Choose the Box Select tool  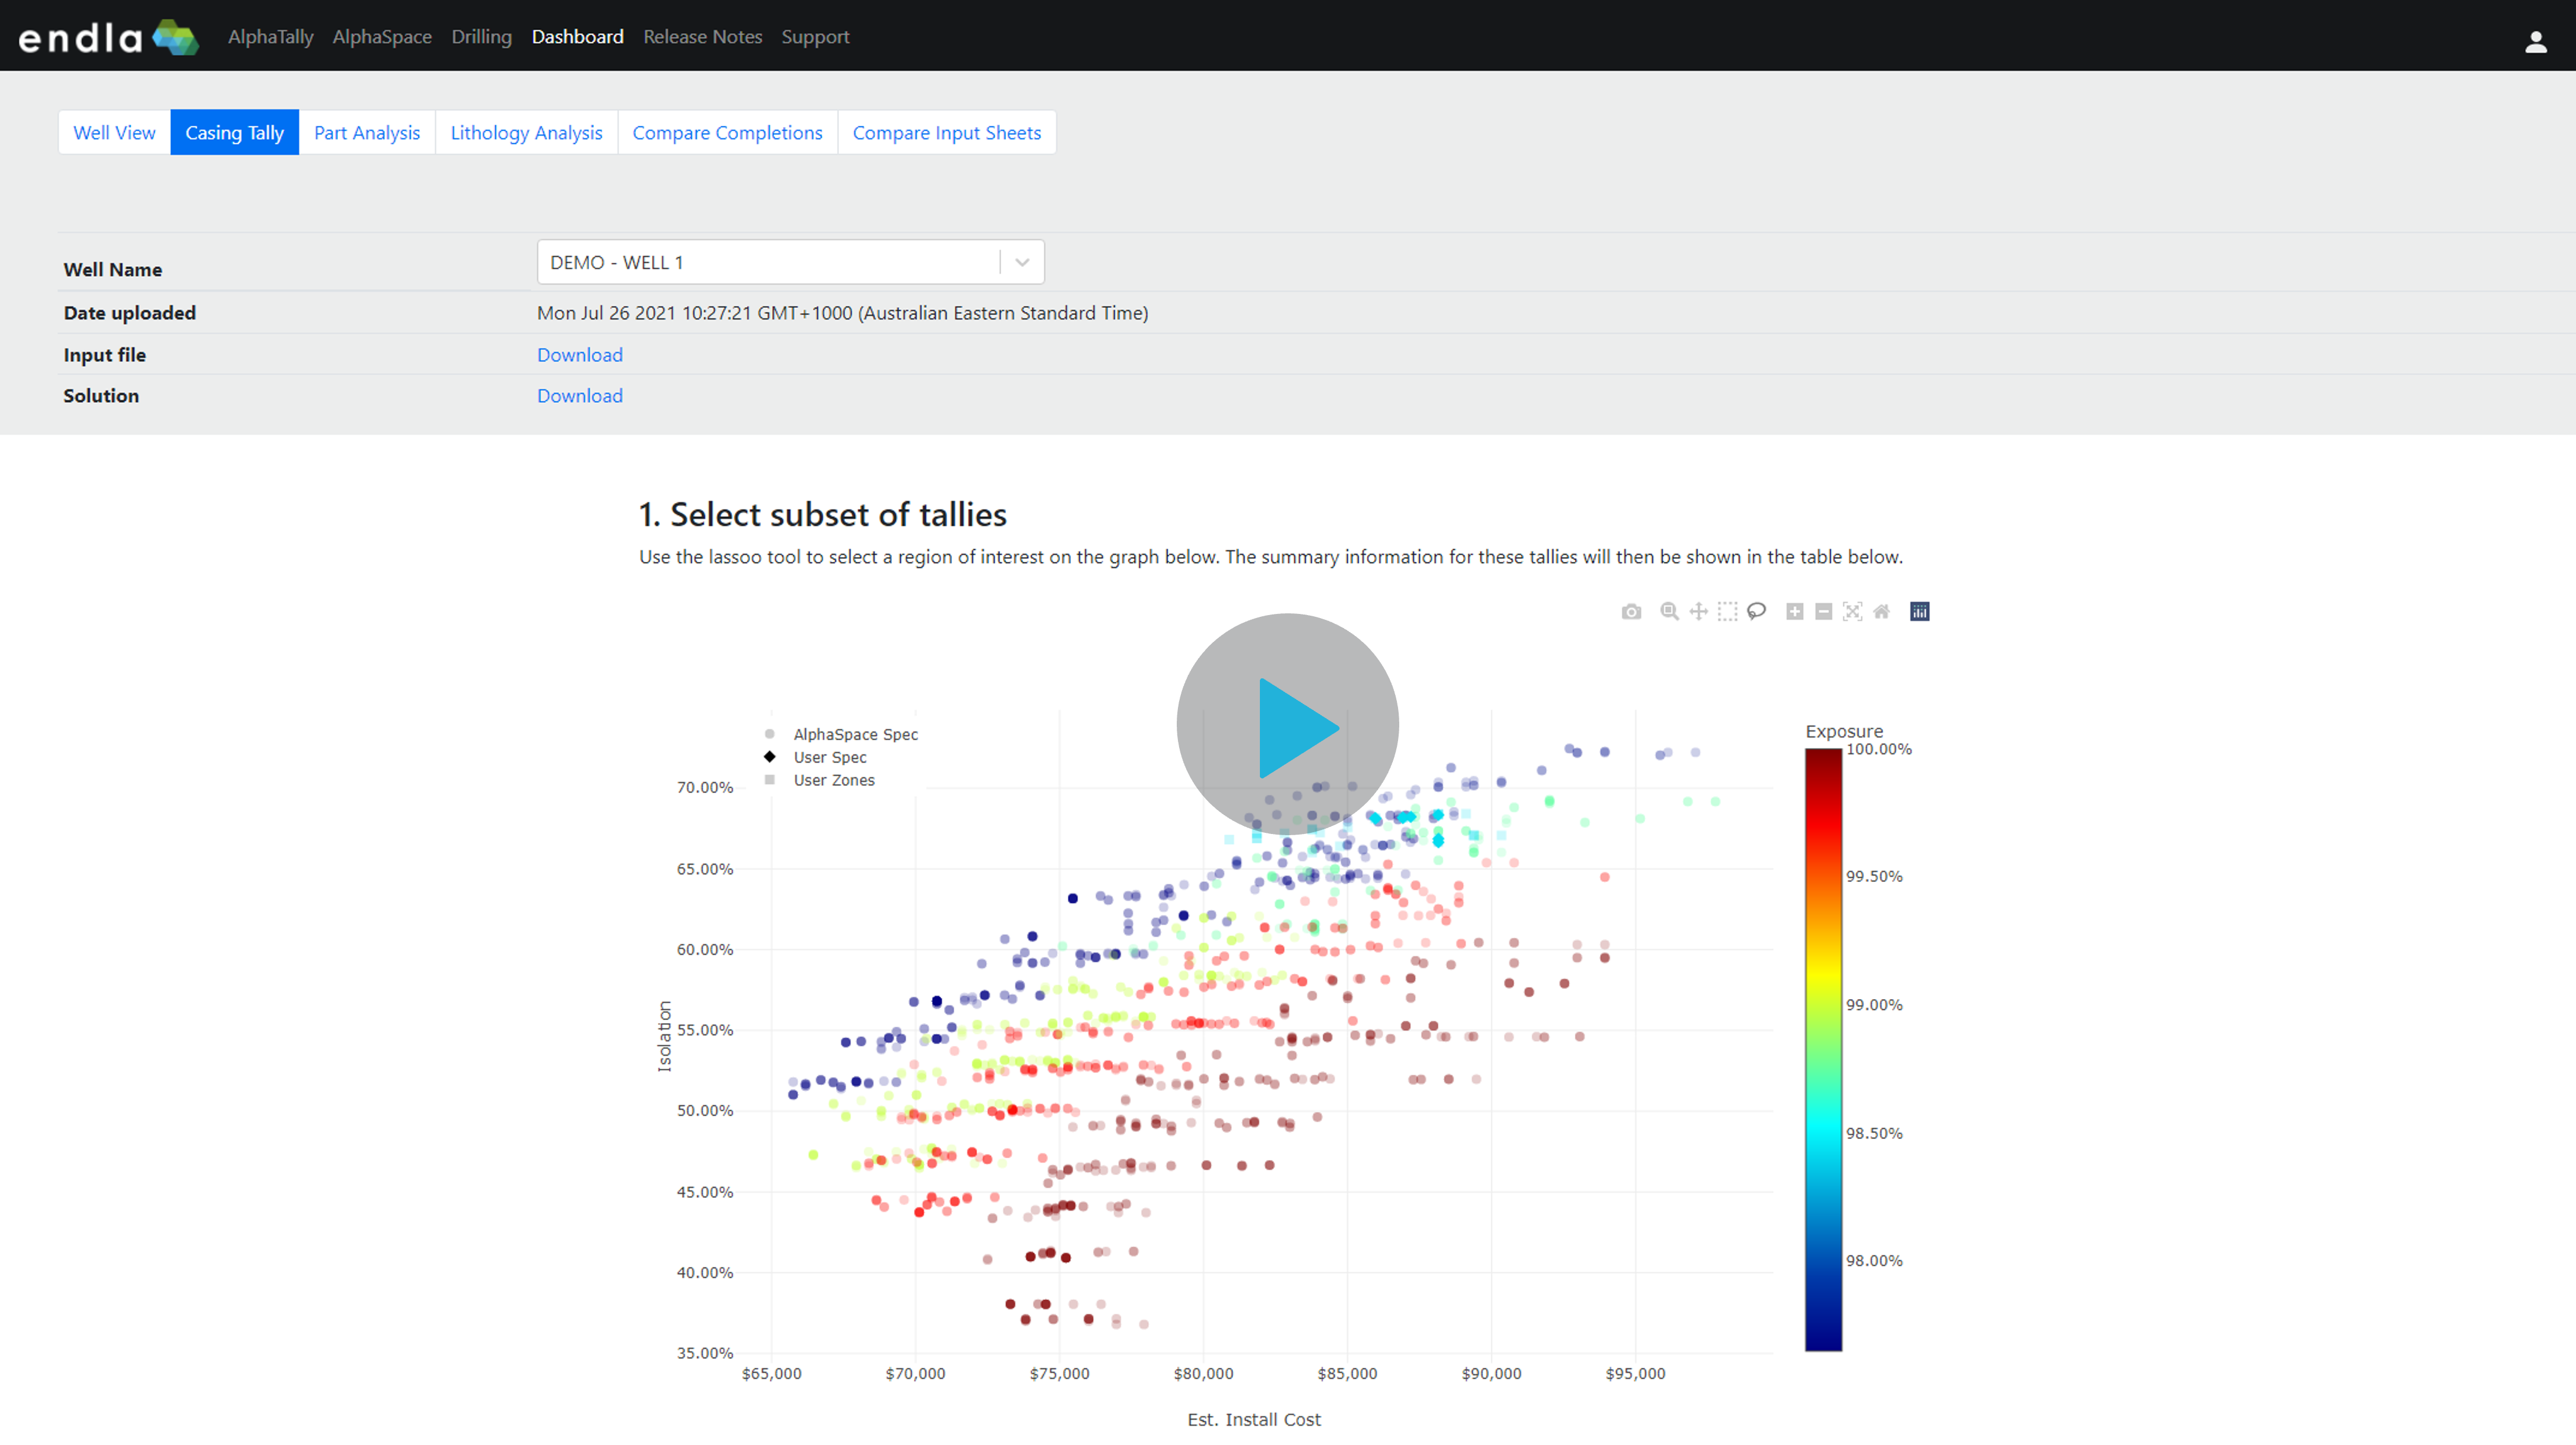[1727, 611]
